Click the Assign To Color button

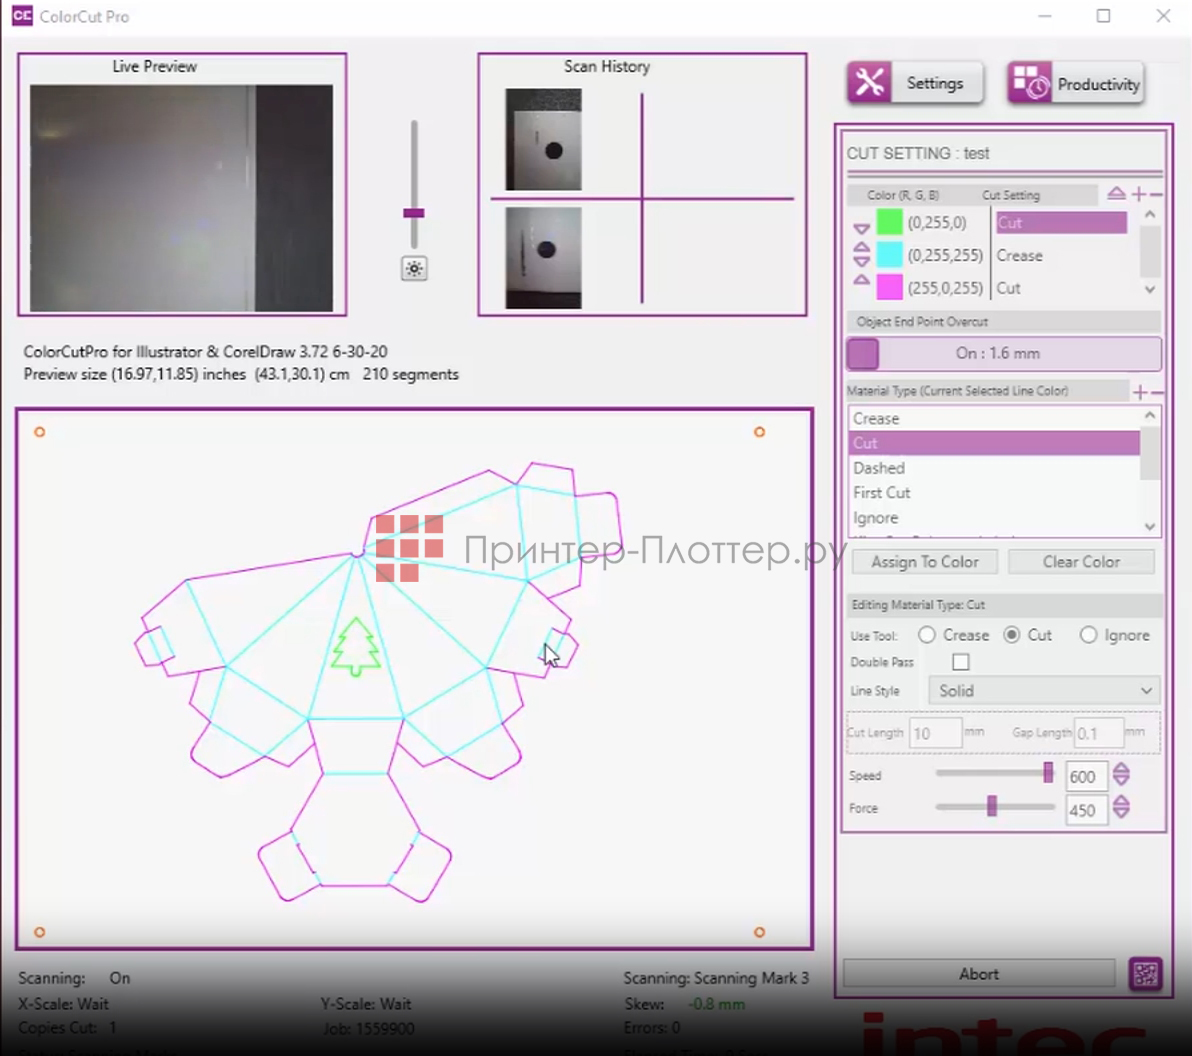click(924, 562)
